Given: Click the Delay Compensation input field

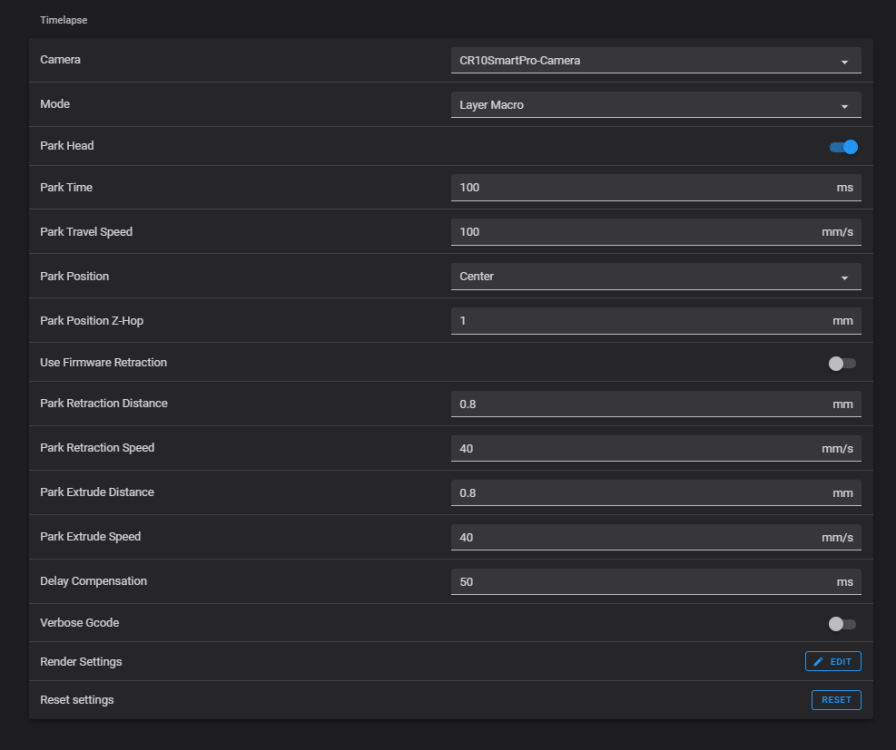Looking at the screenshot, I should (x=640, y=582).
